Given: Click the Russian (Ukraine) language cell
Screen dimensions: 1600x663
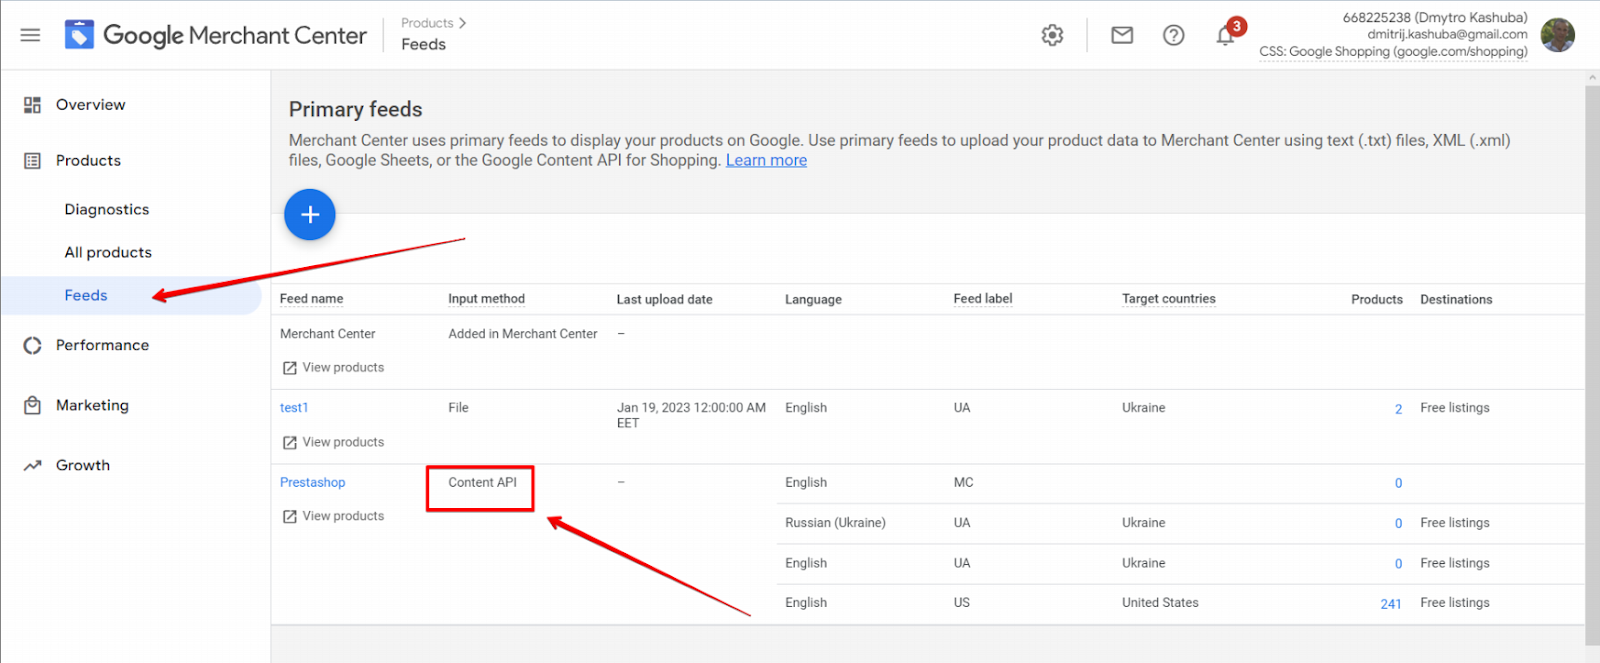Looking at the screenshot, I should coord(835,523).
